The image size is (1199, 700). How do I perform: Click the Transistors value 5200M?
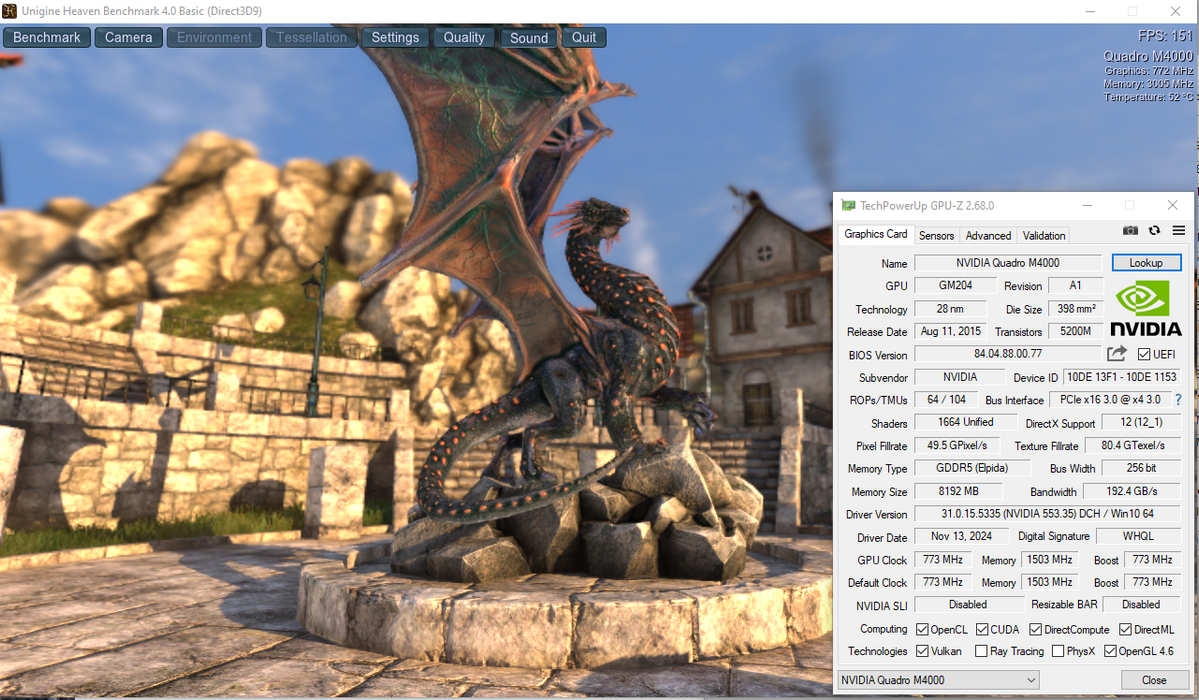[x=1075, y=331]
